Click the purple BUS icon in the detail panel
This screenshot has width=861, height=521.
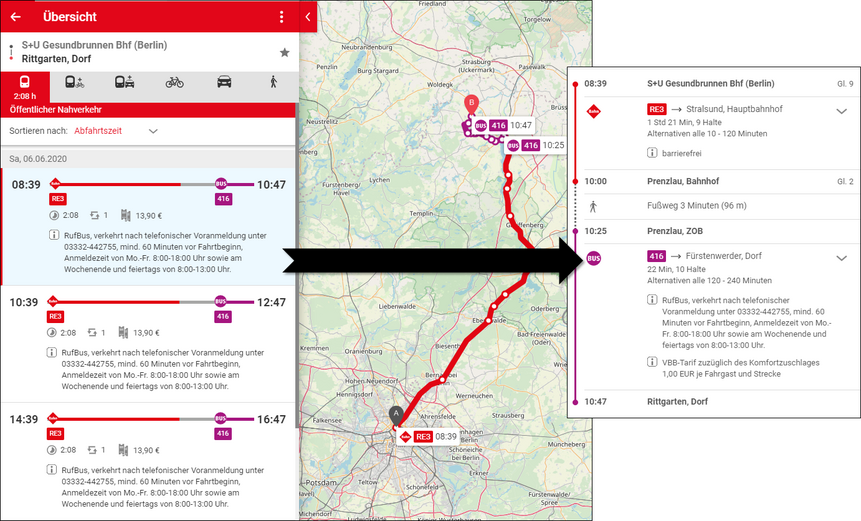click(594, 258)
